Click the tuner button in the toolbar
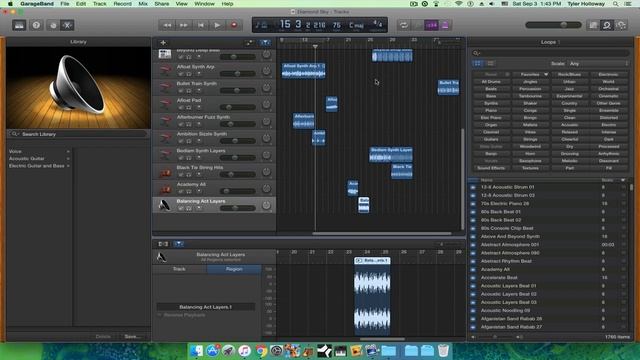 (x=418, y=25)
